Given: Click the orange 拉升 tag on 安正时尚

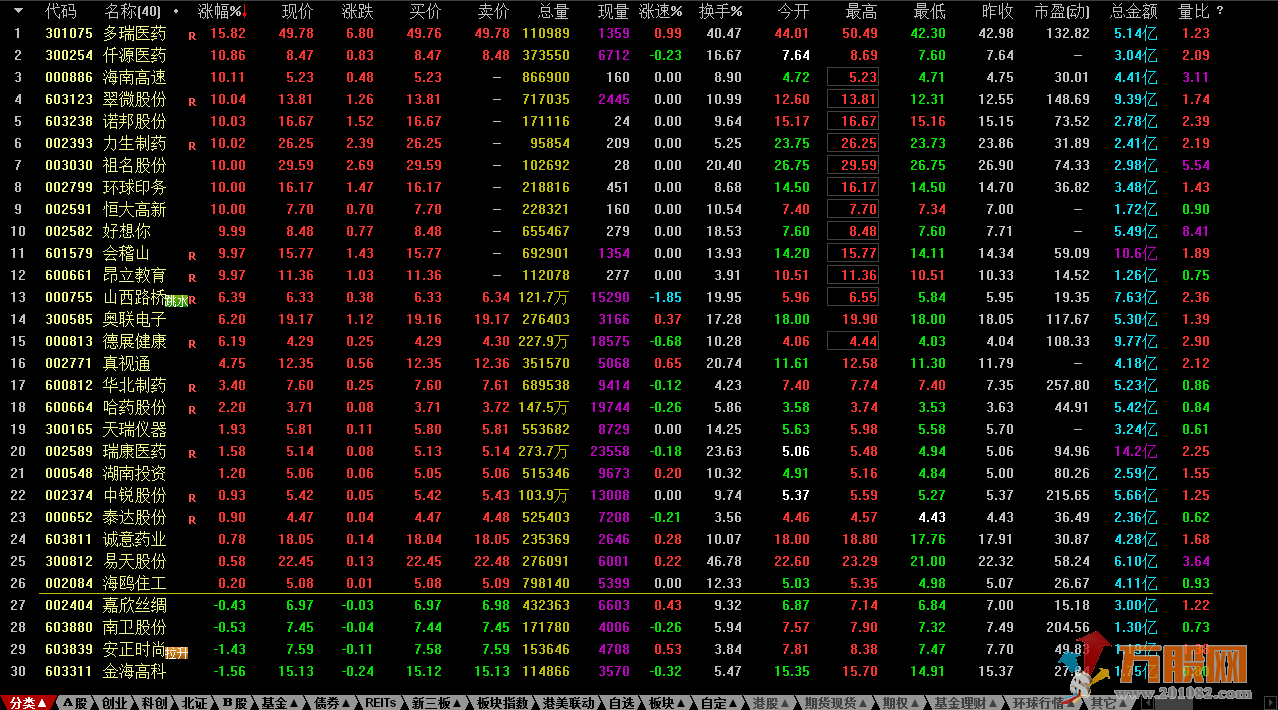Looking at the screenshot, I should pyautogui.click(x=177, y=651).
